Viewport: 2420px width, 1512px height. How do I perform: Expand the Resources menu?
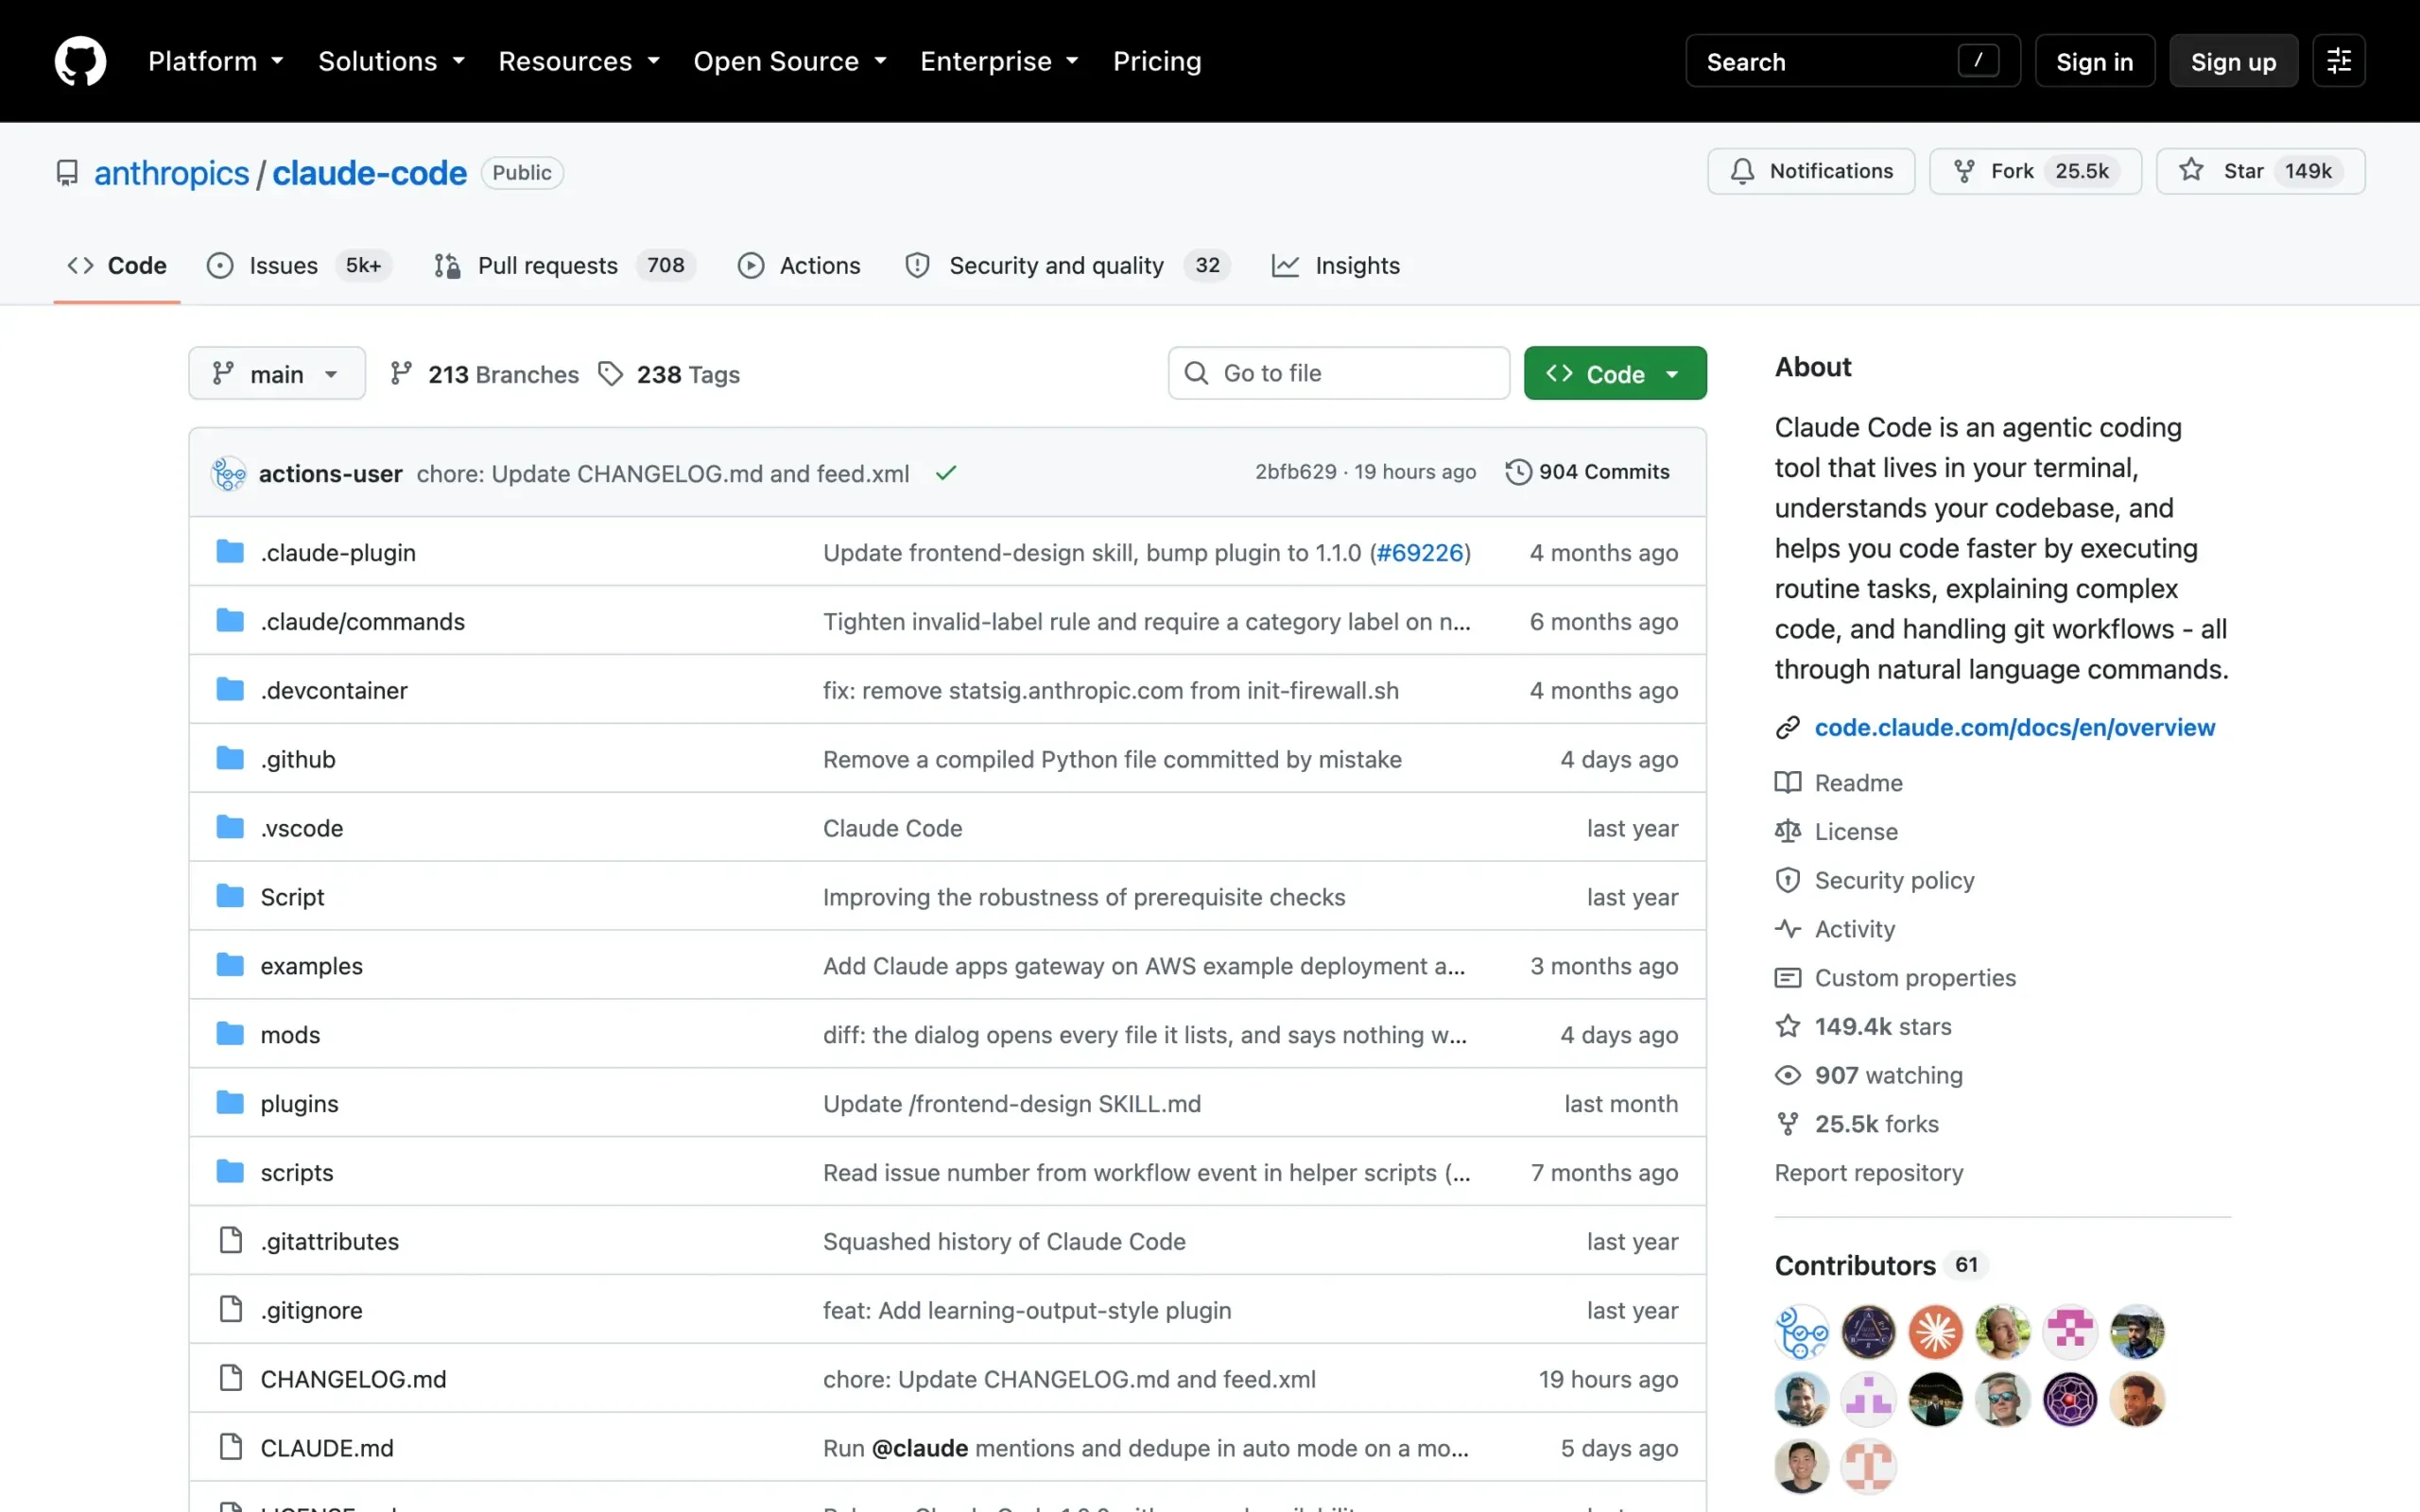579,61
